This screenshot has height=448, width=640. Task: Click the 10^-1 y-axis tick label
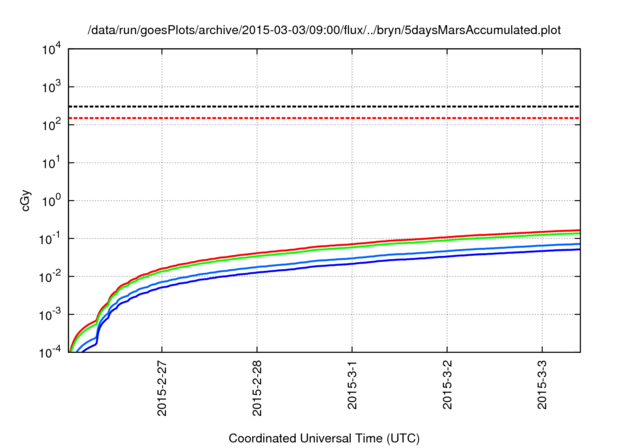click(x=51, y=238)
